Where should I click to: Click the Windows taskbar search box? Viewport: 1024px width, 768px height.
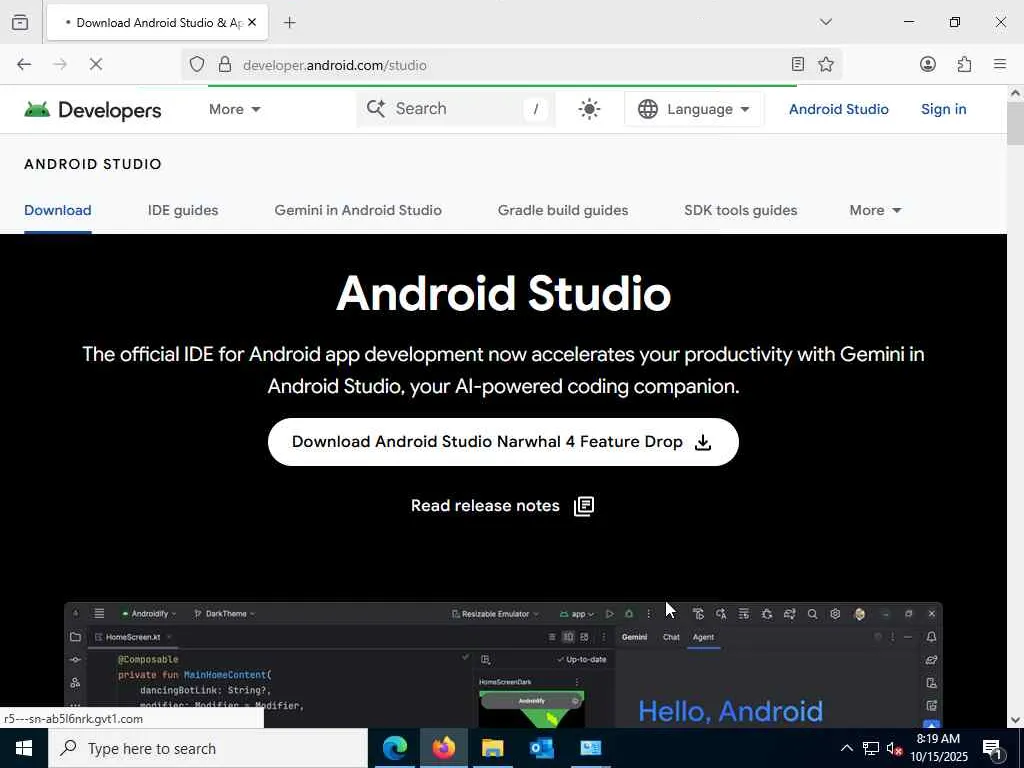click(208, 748)
